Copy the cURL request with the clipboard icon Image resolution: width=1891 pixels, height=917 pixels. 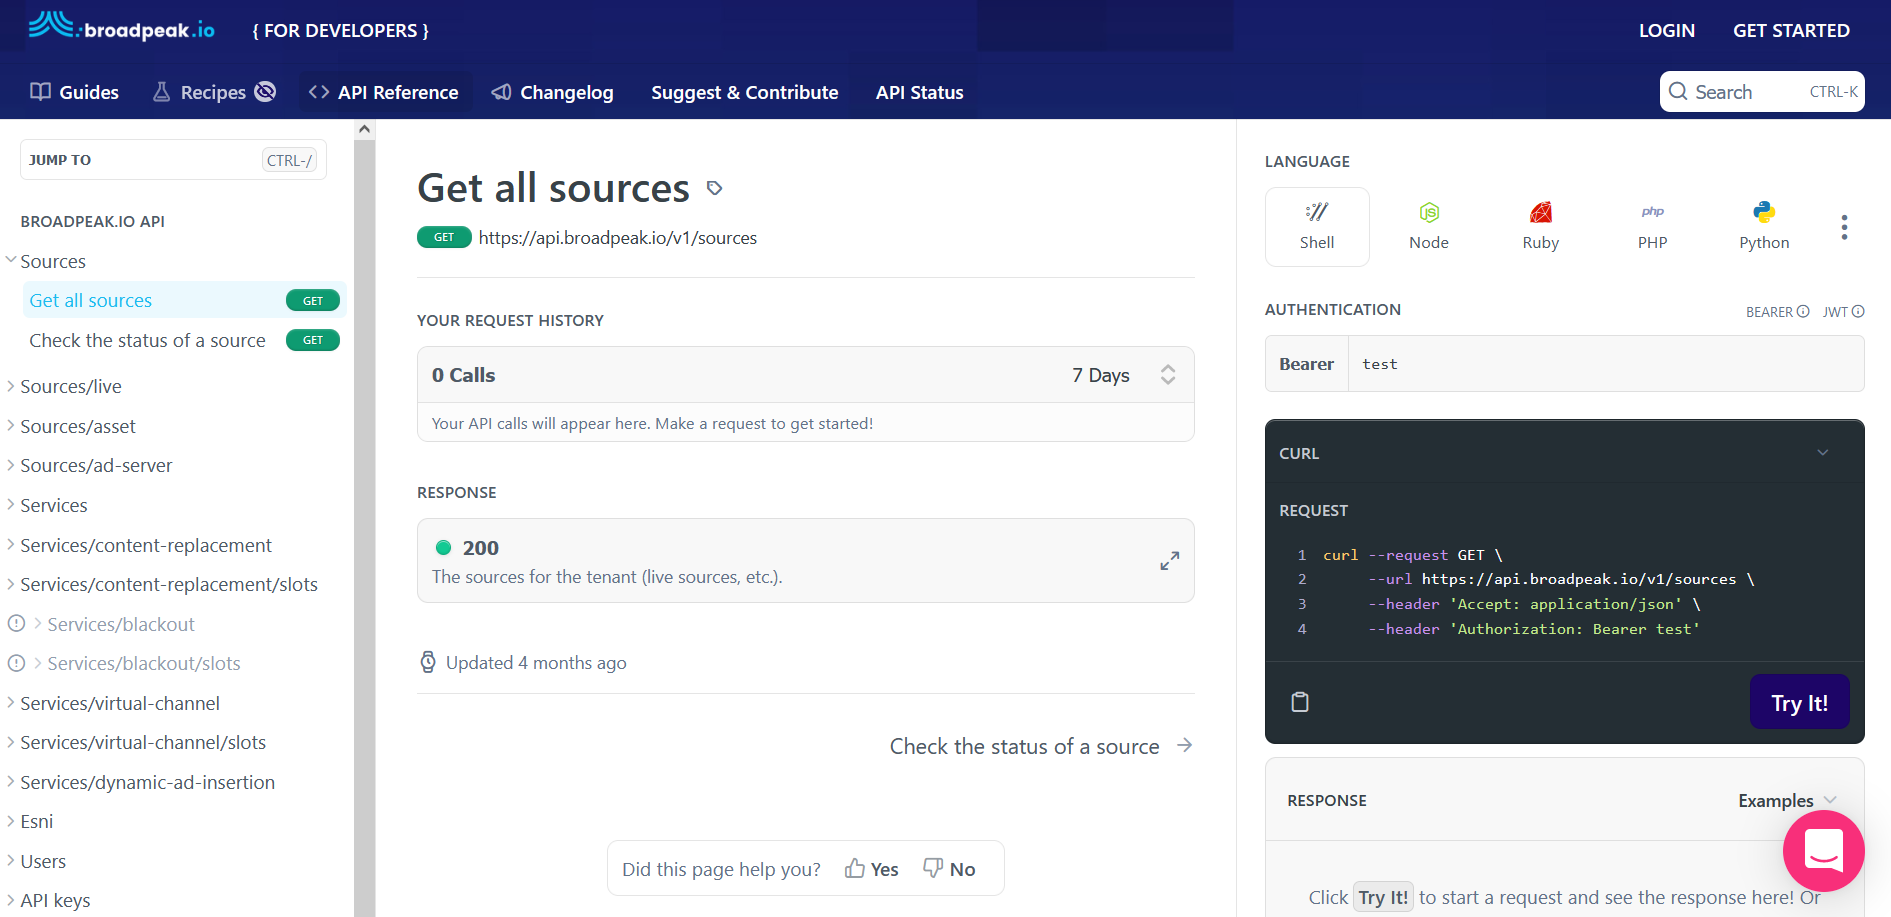click(x=1300, y=702)
